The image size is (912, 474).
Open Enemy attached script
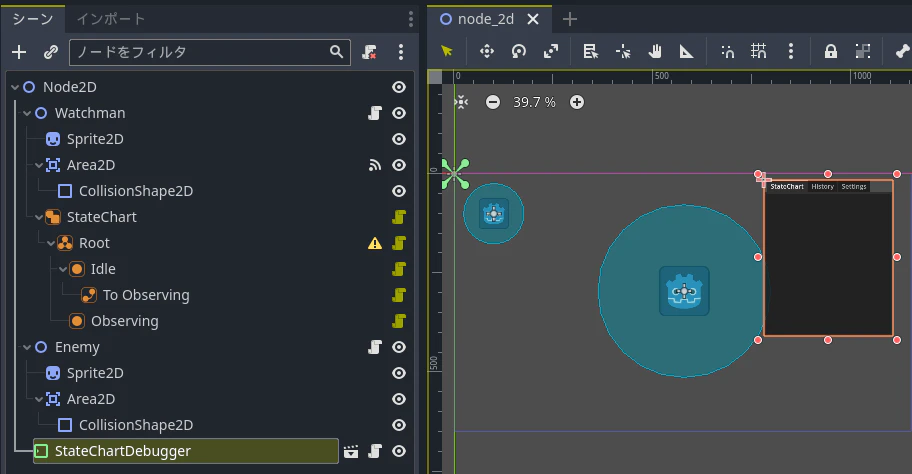pyautogui.click(x=375, y=347)
